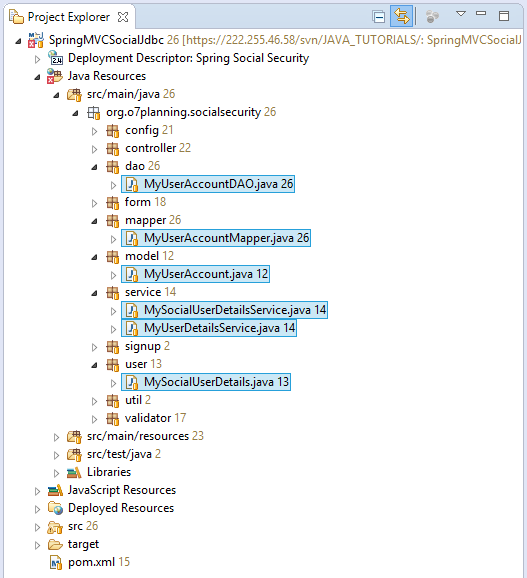Image resolution: width=527 pixels, height=578 pixels.
Task: Expand the src/main/resources folder
Action: (x=56, y=437)
